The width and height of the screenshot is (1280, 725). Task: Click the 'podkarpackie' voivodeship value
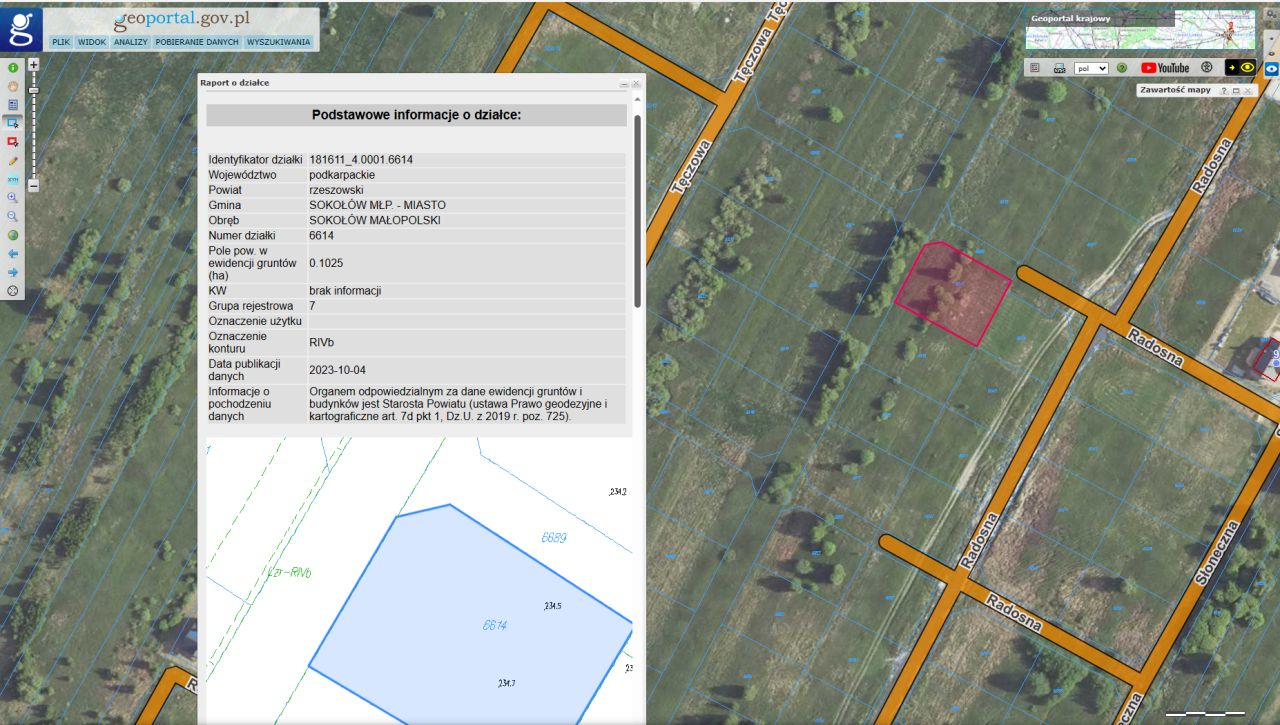[342, 175]
